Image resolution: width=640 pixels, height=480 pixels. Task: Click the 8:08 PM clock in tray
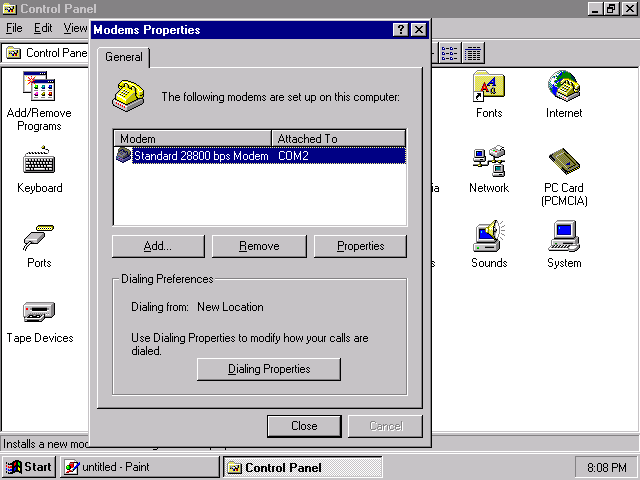[x=607, y=467]
